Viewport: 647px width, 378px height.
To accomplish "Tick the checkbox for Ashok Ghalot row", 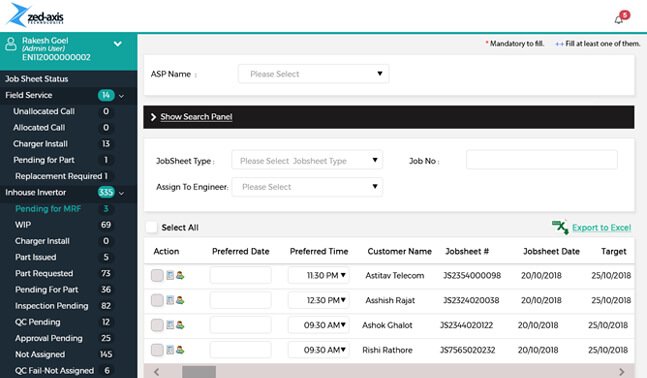I will pos(157,325).
